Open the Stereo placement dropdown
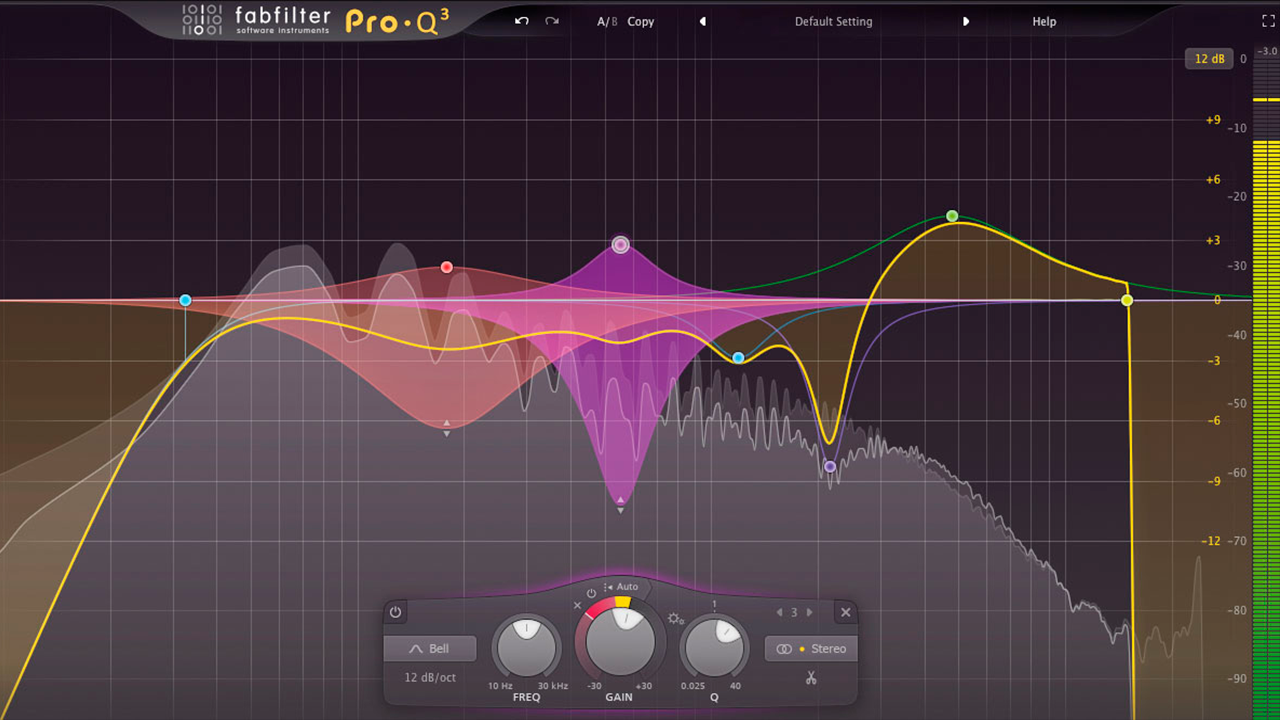The width and height of the screenshot is (1280, 720). click(x=811, y=649)
